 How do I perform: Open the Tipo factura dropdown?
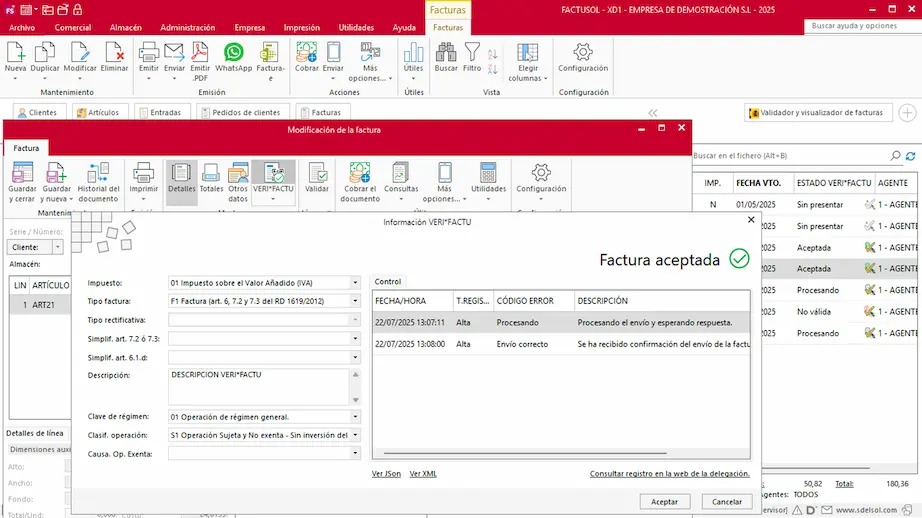point(355,301)
